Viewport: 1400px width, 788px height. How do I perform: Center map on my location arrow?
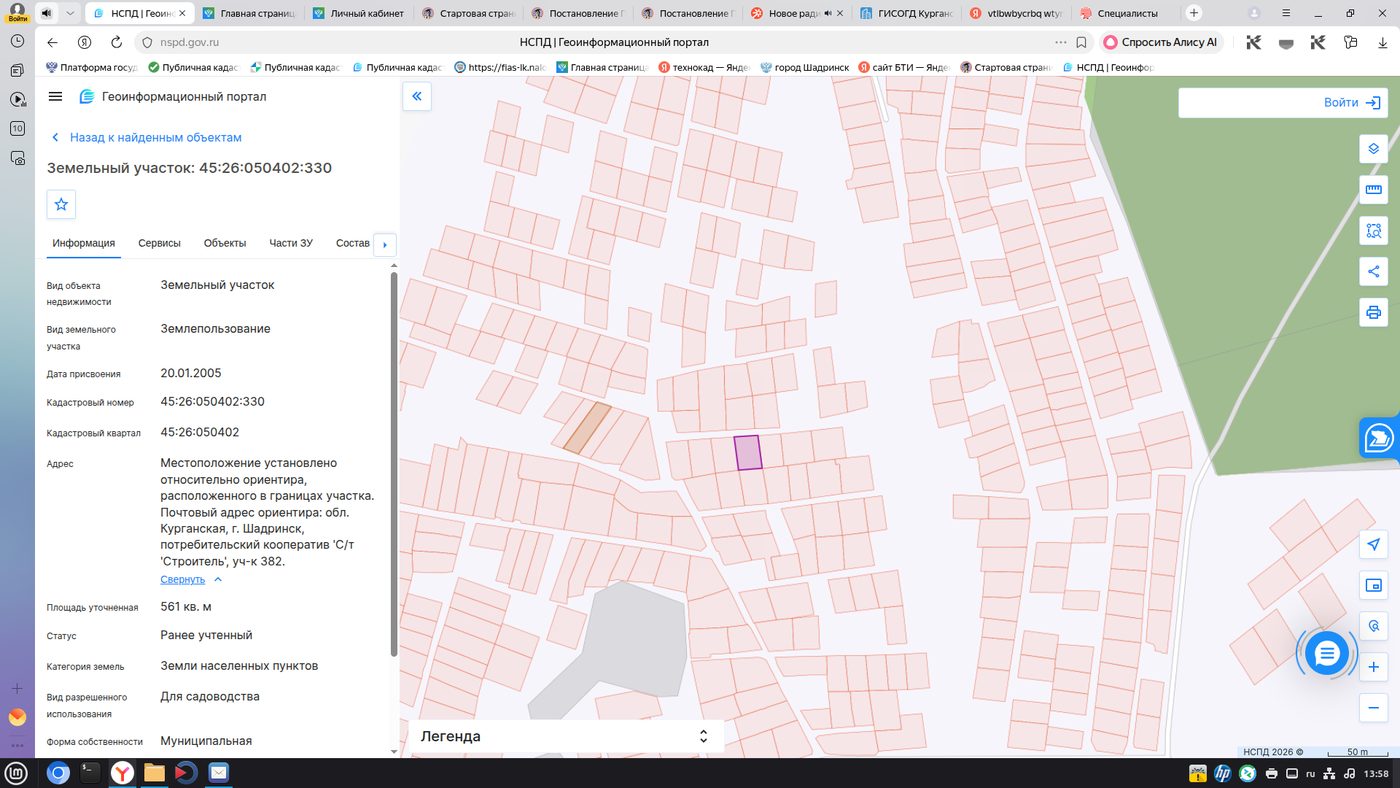click(1373, 544)
